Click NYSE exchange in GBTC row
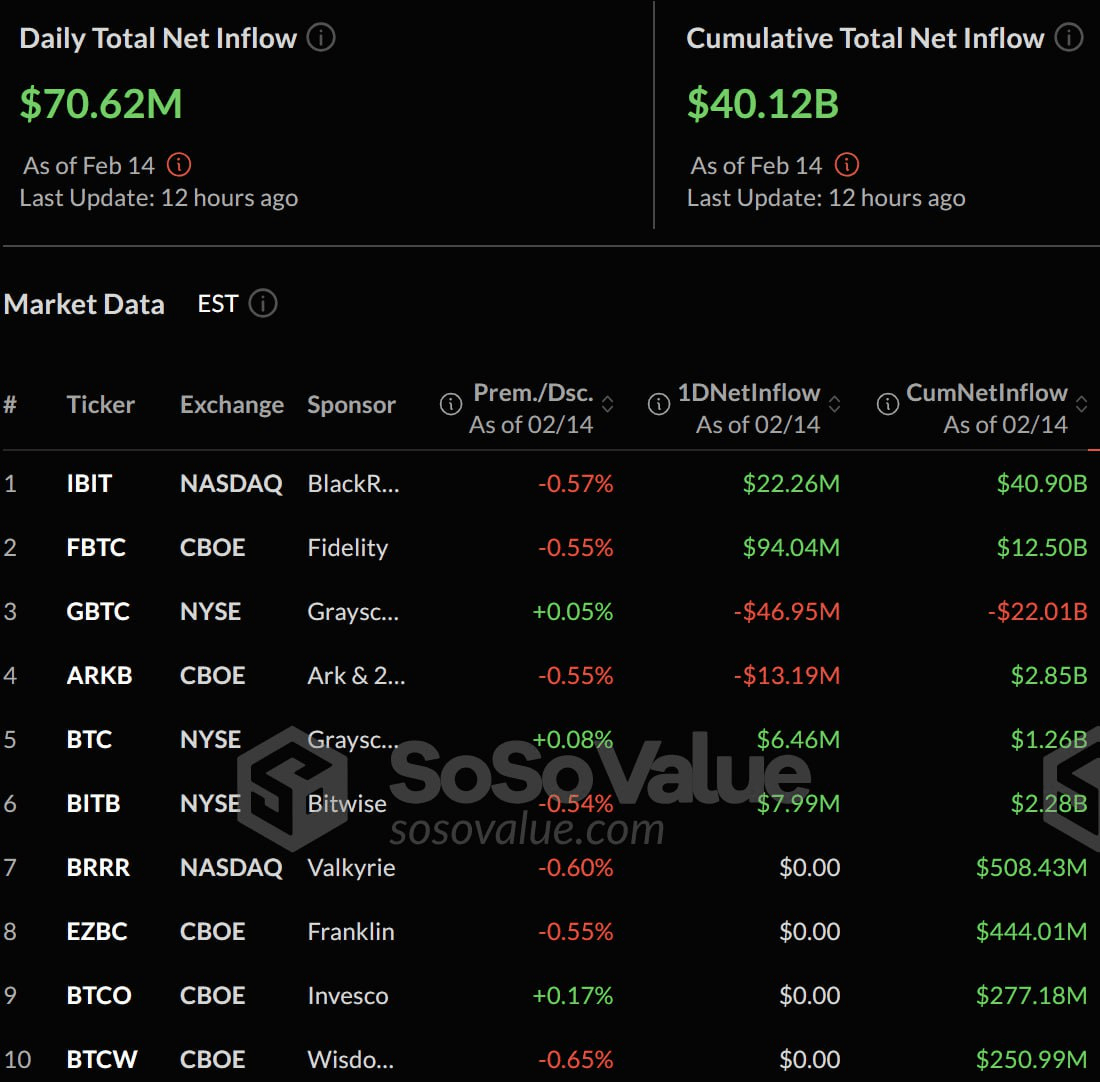 click(210, 611)
